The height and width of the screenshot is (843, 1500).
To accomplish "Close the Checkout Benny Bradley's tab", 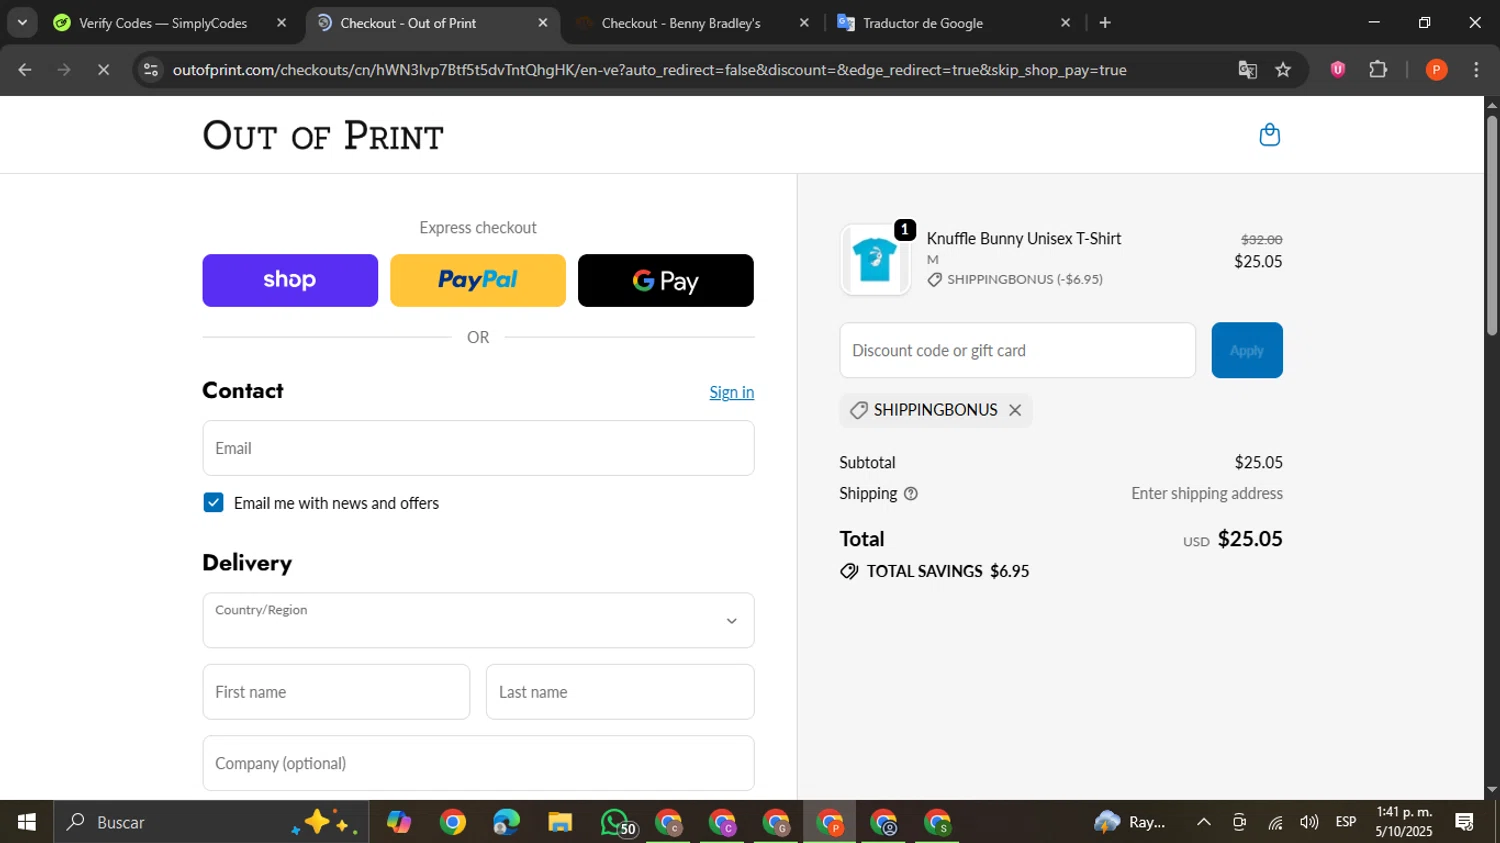I will point(804,23).
